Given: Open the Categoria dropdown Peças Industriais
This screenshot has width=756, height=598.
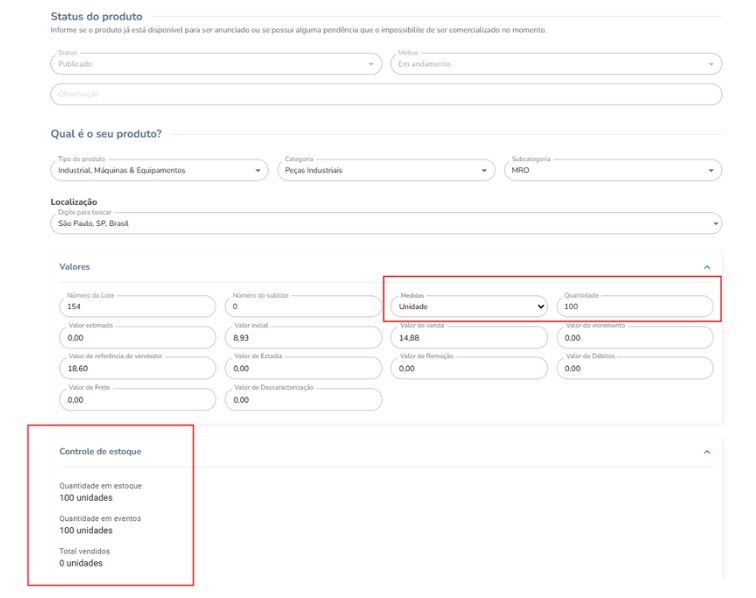Looking at the screenshot, I should click(386, 170).
